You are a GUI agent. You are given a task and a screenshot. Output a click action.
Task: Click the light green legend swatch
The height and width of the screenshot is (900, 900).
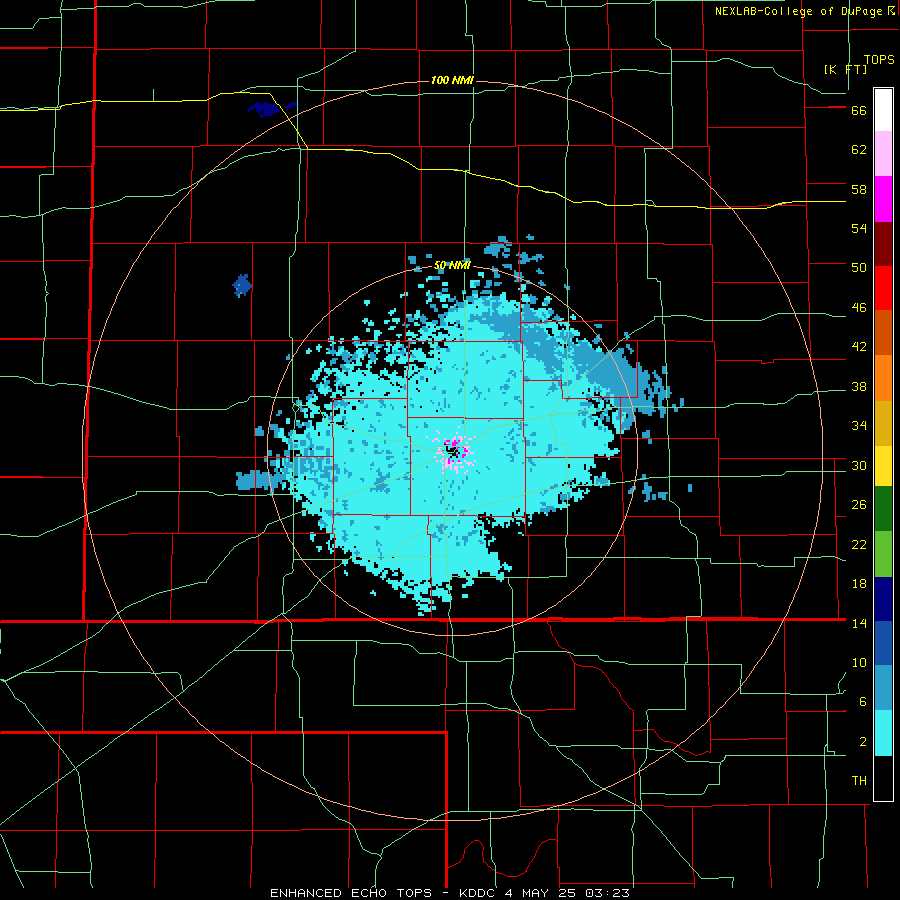coord(883,554)
